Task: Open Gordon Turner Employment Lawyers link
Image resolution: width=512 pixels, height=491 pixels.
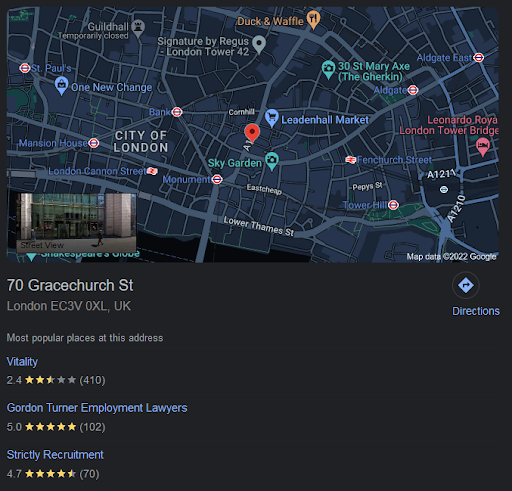Action: click(97, 408)
